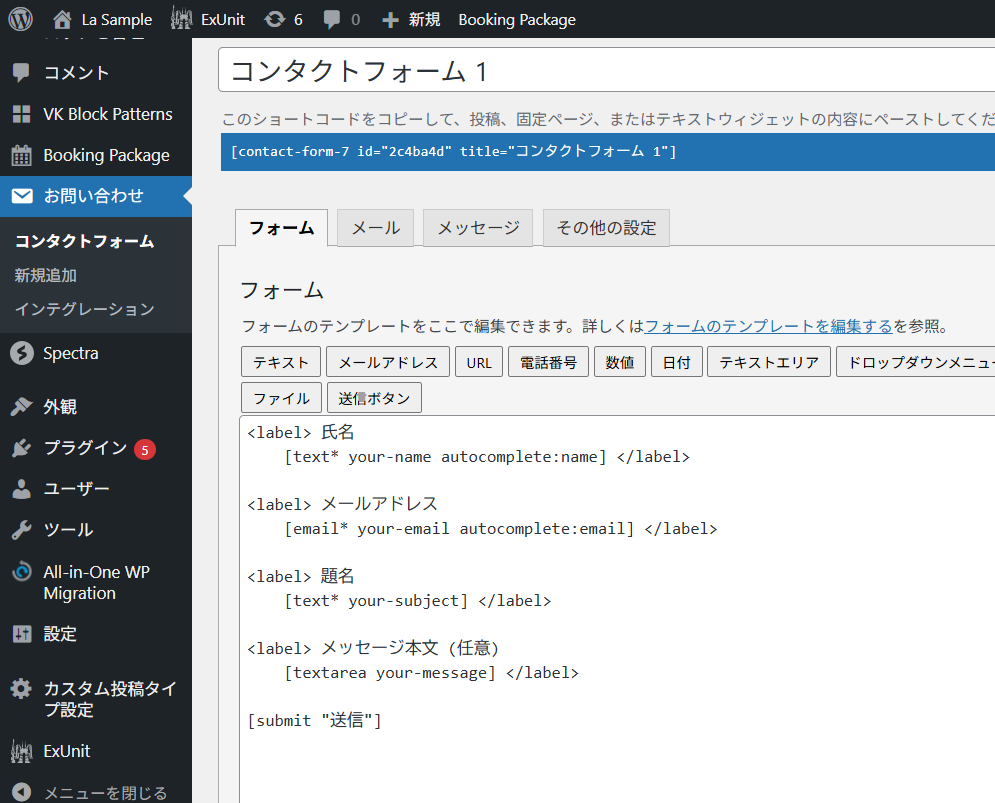Insert a ファイル tag
This screenshot has height=803, width=995.
[281, 398]
